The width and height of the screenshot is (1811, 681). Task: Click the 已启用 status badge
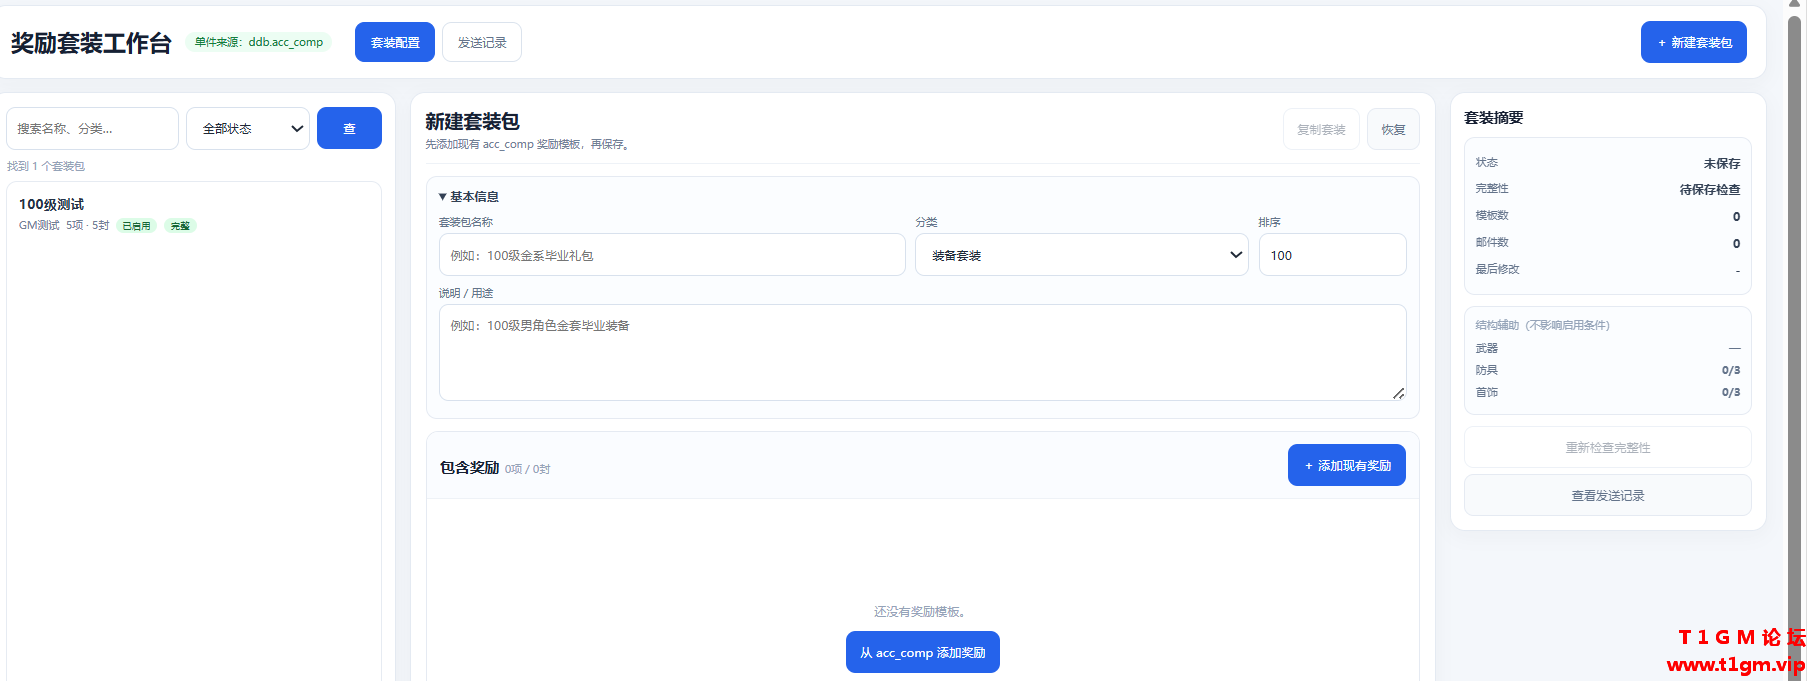(x=137, y=226)
